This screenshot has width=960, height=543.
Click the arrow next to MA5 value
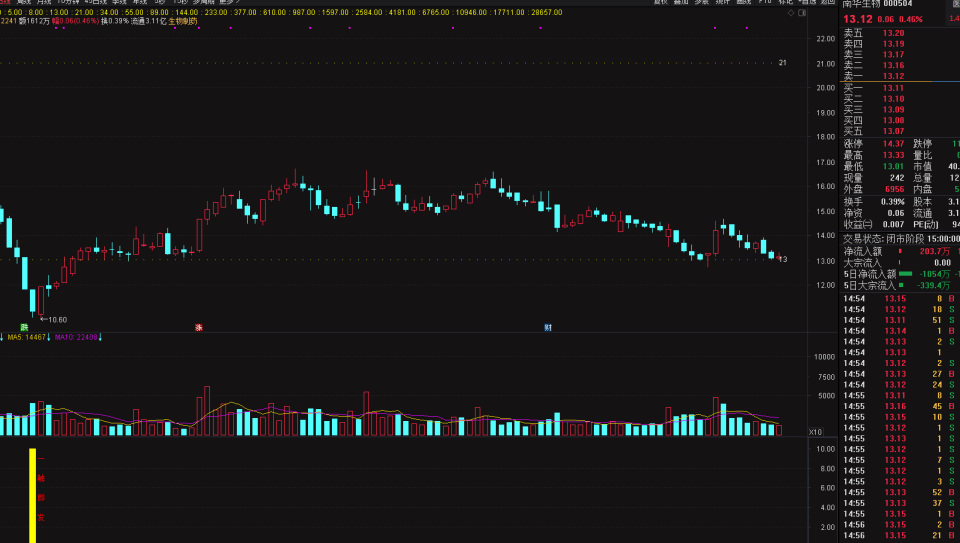coord(50,337)
